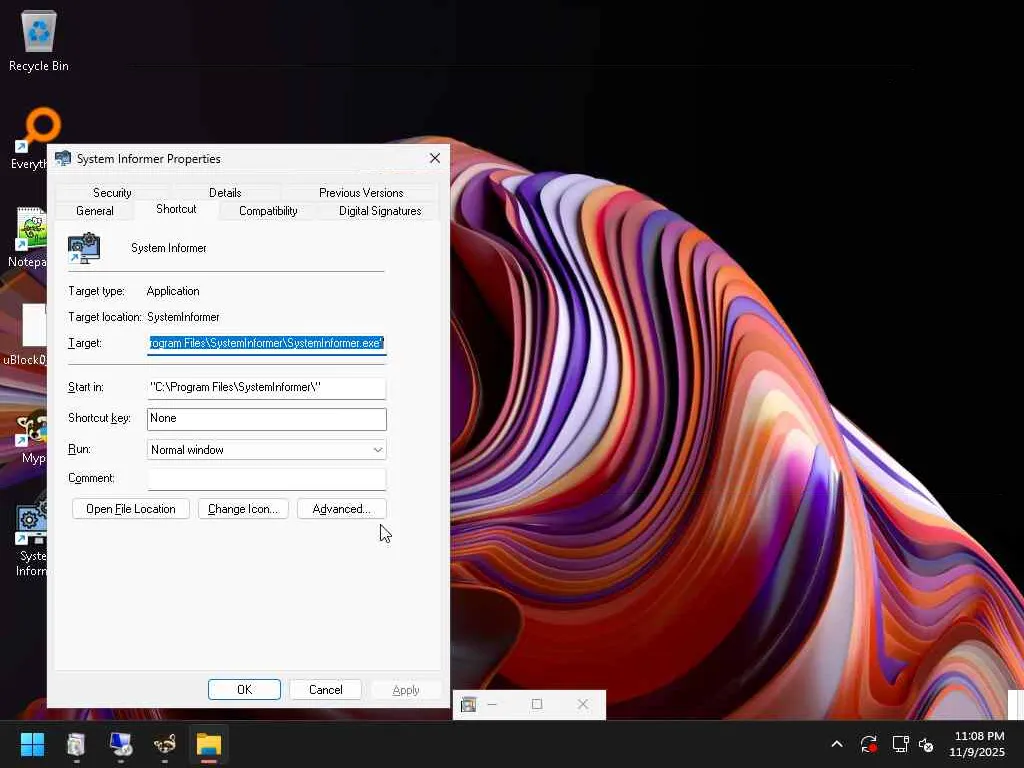Click the System Informer icon in Properties
Screen dimensions: 1024x768
click(84, 248)
